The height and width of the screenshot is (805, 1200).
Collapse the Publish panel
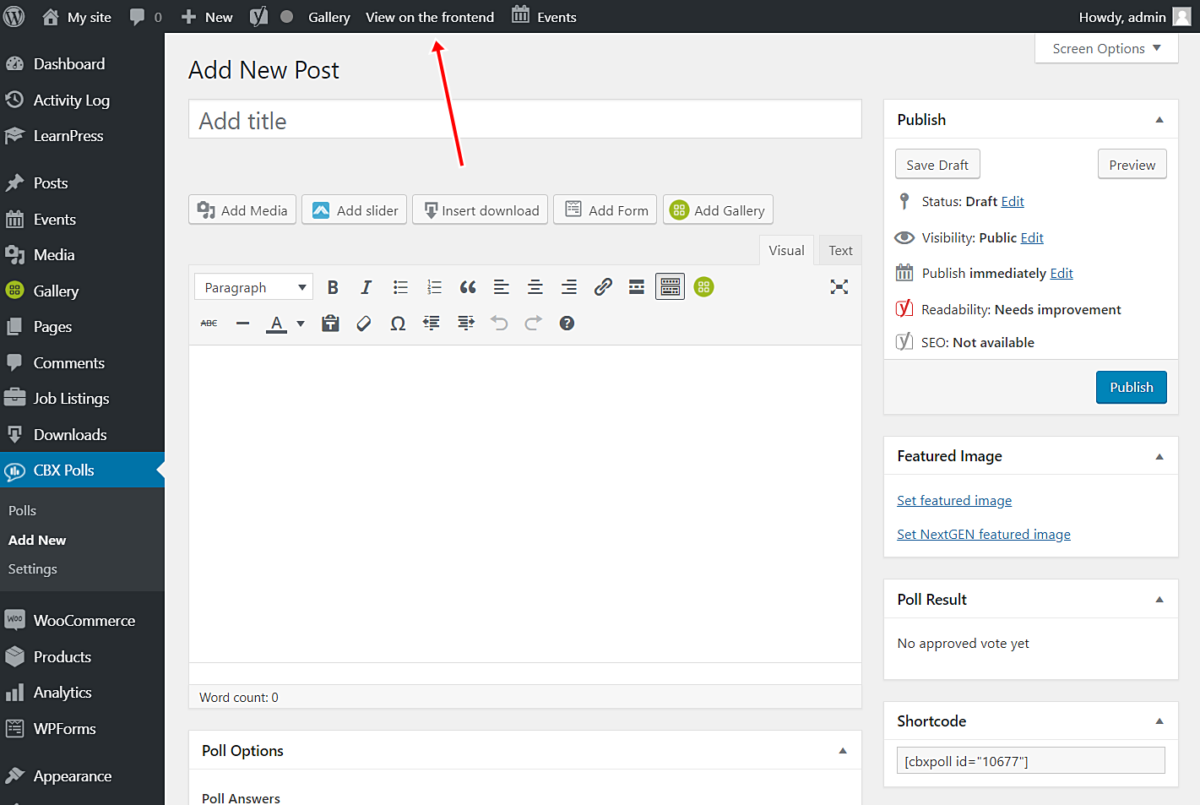click(x=1159, y=119)
